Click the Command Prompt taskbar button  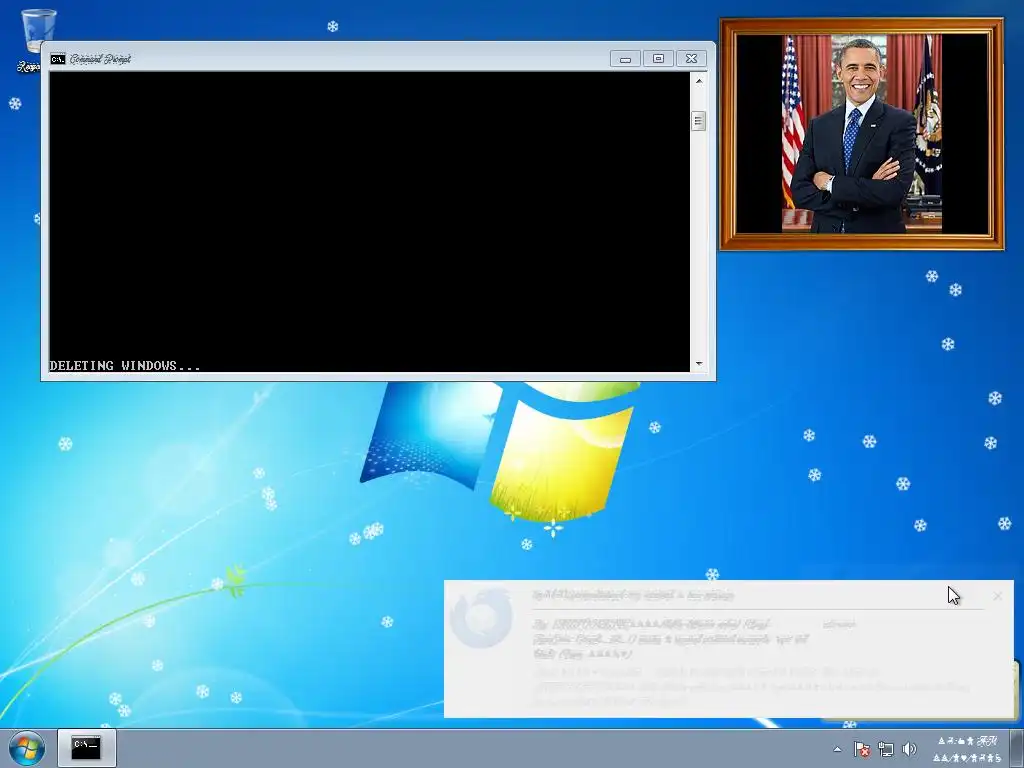pyautogui.click(x=86, y=748)
